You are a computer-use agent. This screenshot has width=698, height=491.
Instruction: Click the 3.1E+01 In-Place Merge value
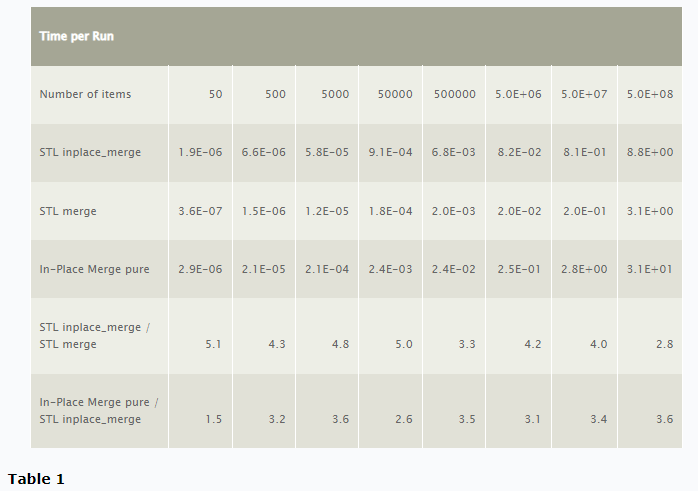[x=649, y=269]
